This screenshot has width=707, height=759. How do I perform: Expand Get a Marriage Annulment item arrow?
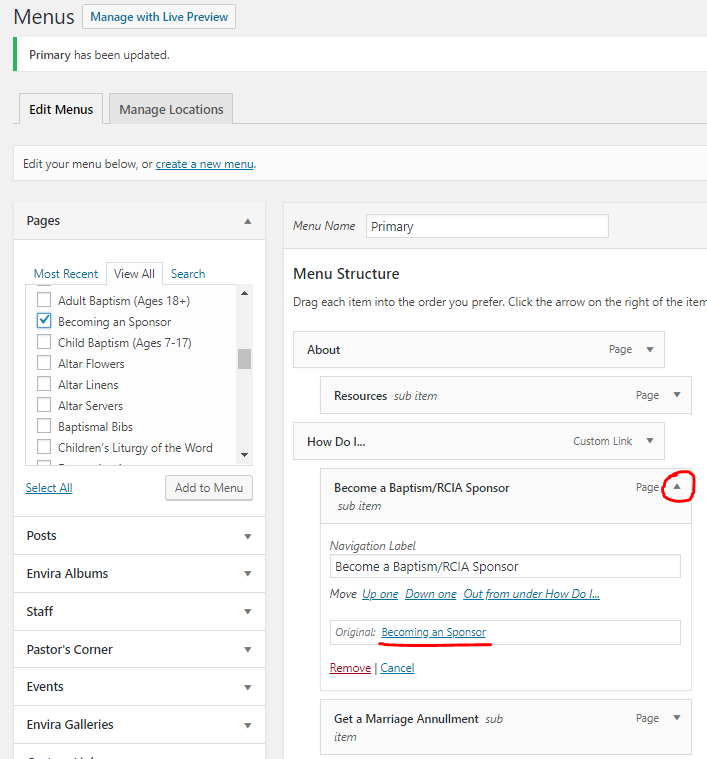677,718
